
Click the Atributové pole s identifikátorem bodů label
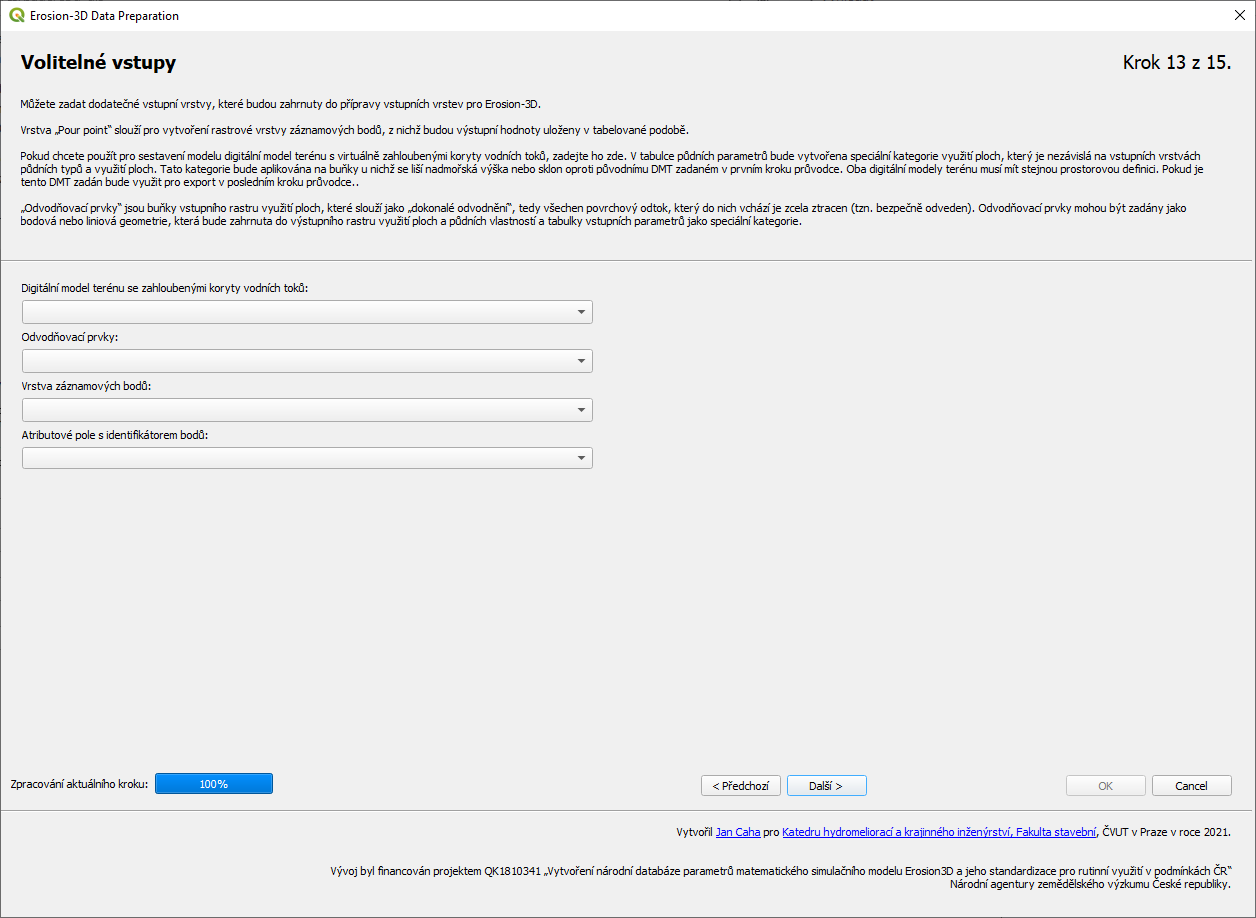point(114,435)
